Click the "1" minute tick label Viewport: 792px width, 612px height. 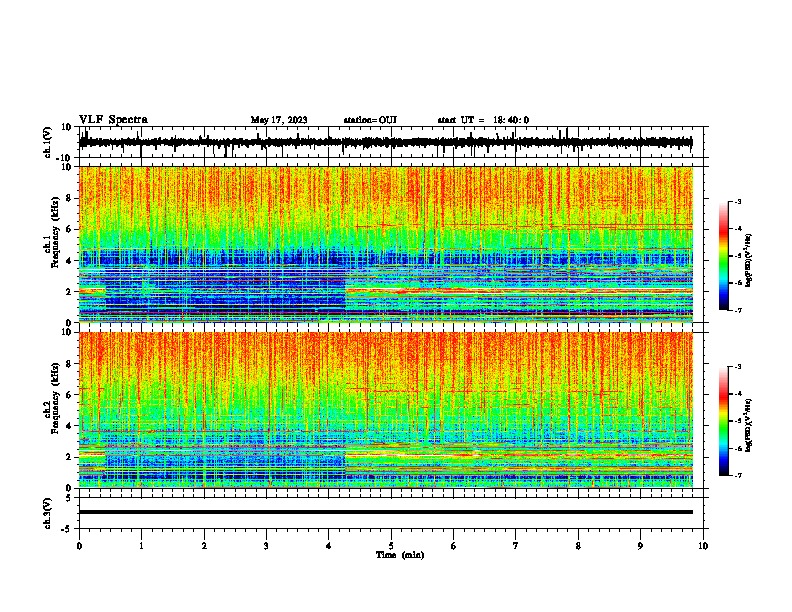[142, 546]
